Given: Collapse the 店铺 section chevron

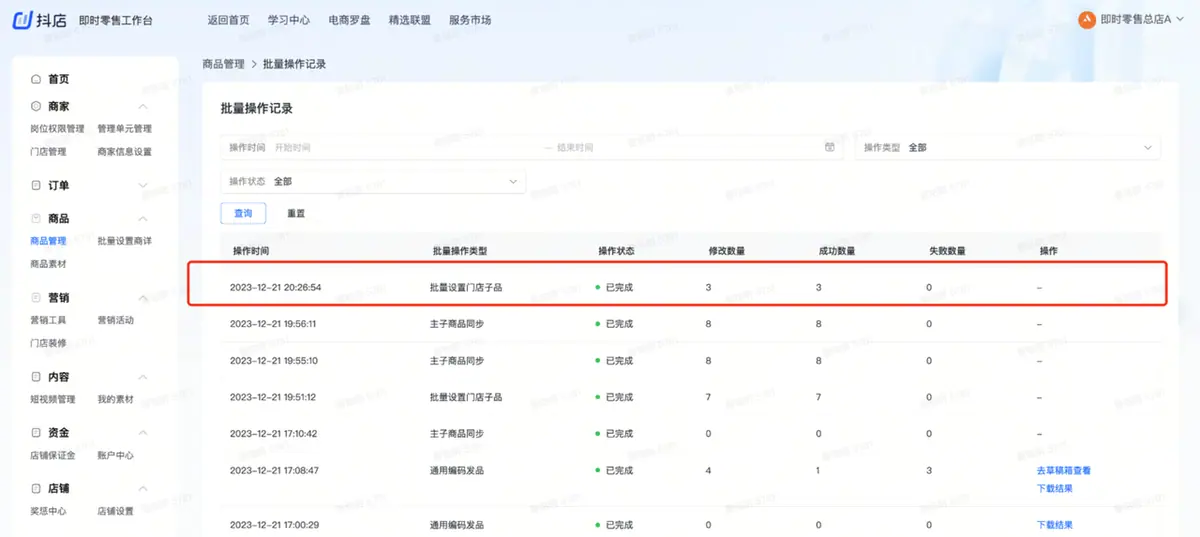Looking at the screenshot, I should 143,489.
